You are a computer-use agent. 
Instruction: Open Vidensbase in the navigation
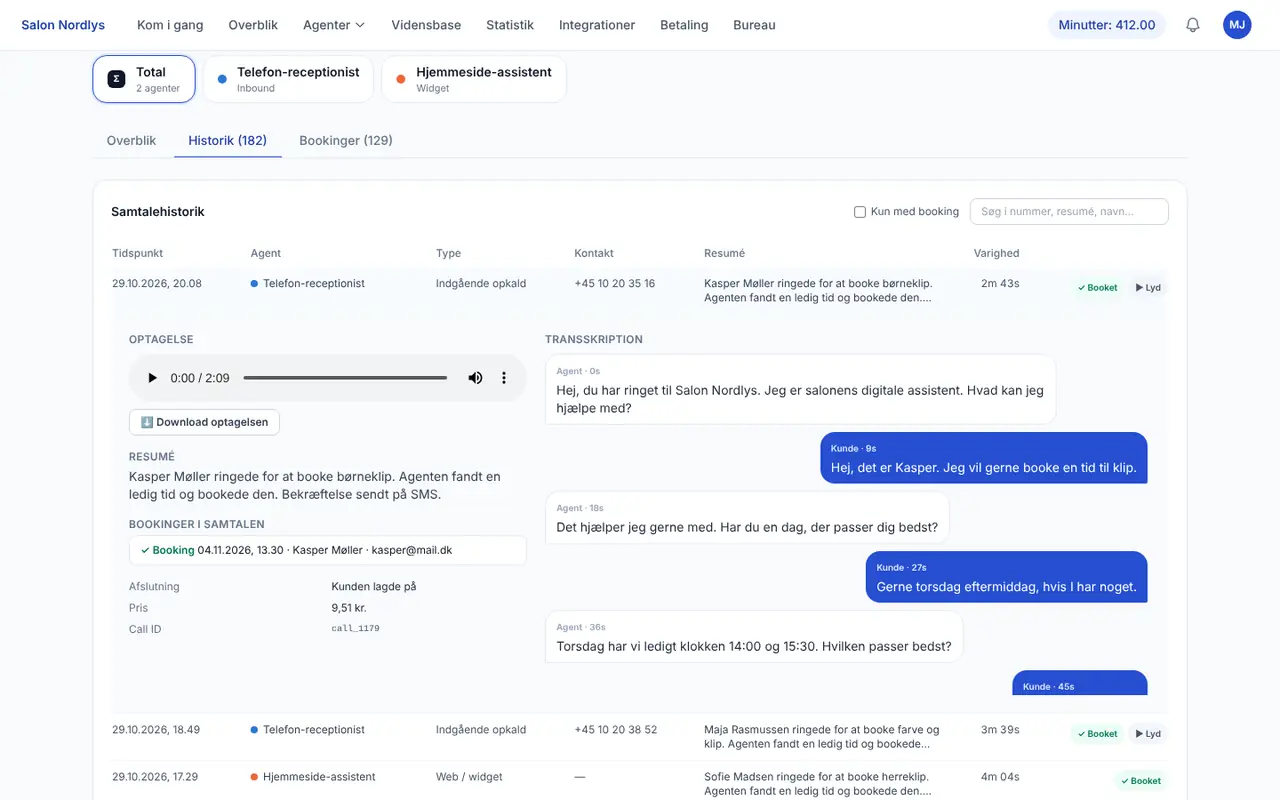426,25
